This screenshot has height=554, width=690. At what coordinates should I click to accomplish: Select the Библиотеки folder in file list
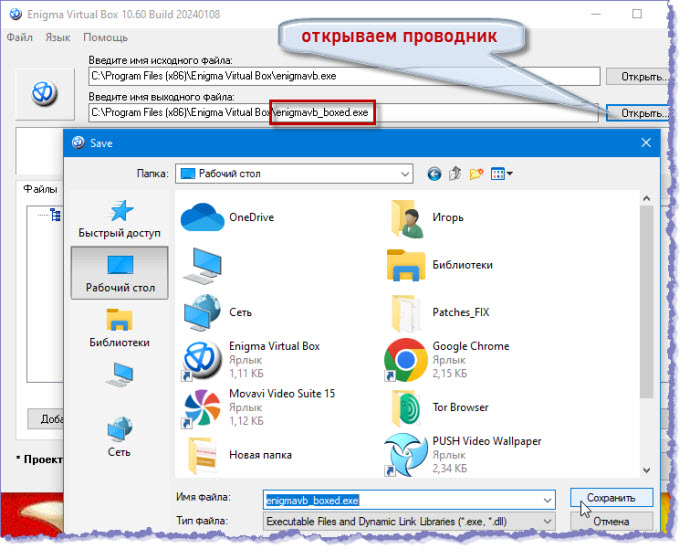440,264
